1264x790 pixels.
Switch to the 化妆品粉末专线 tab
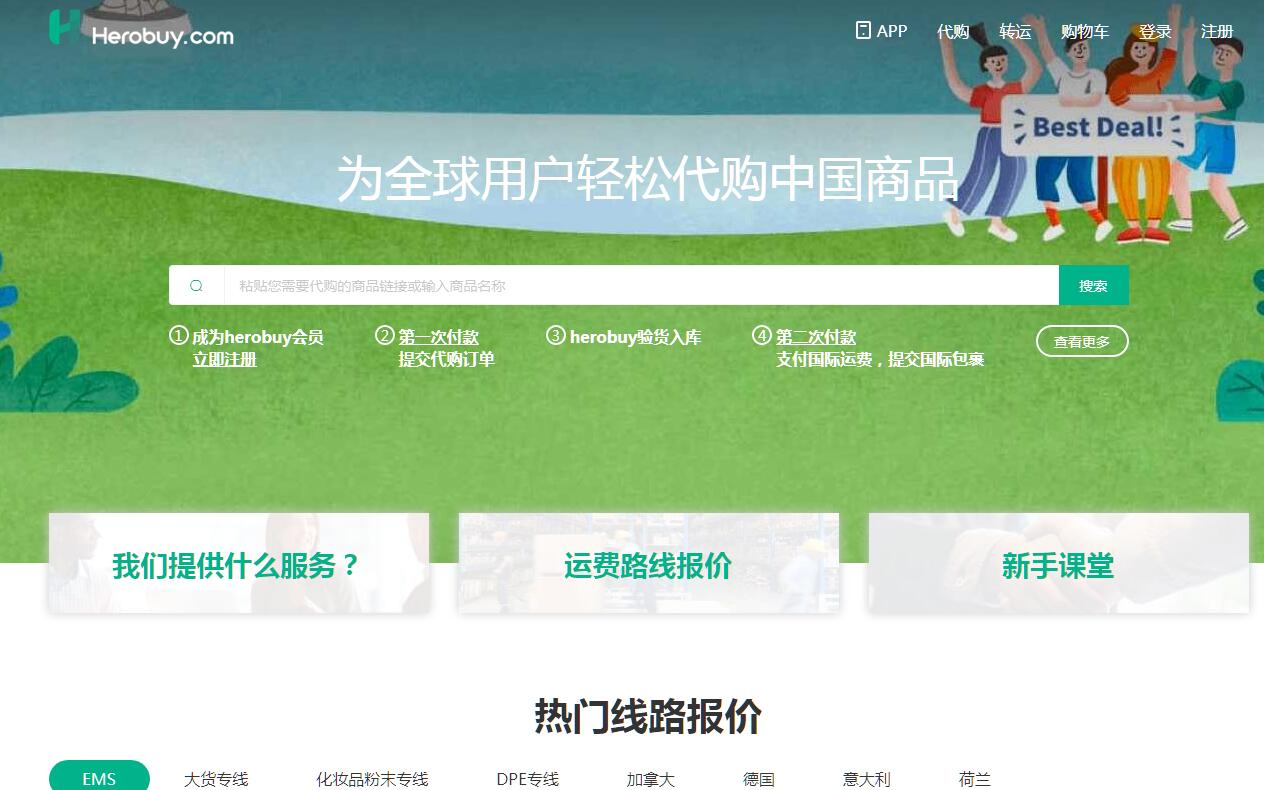[372, 779]
